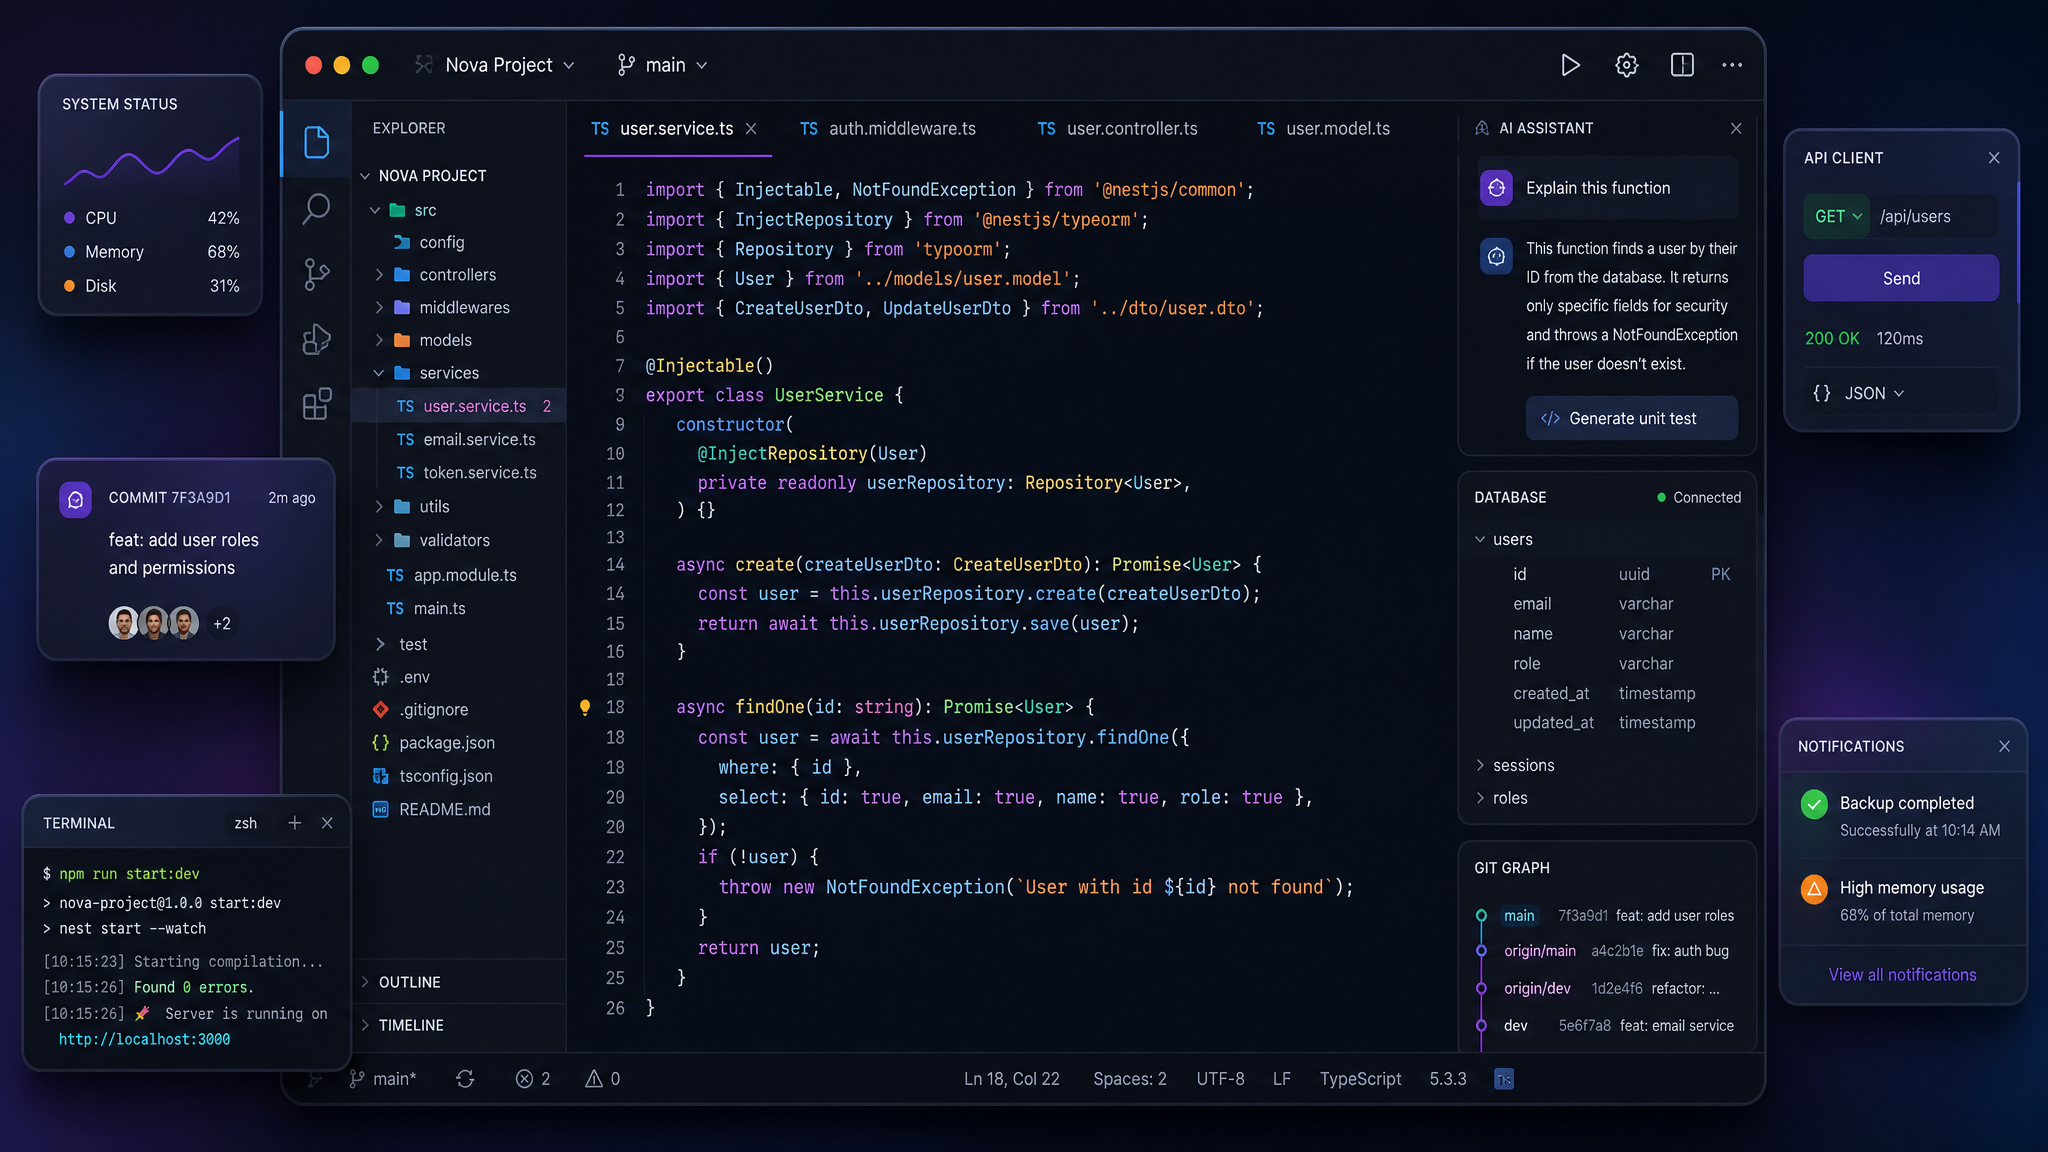
Task: Open Extensions icon in activity bar
Action: 316,404
